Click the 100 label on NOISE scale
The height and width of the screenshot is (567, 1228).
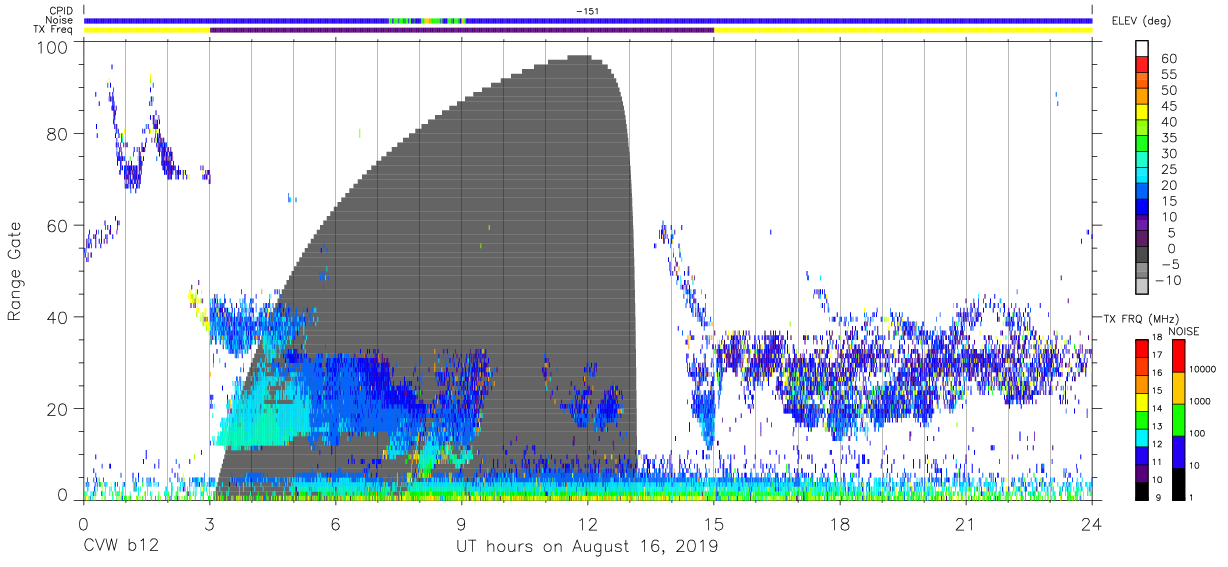[1197, 434]
